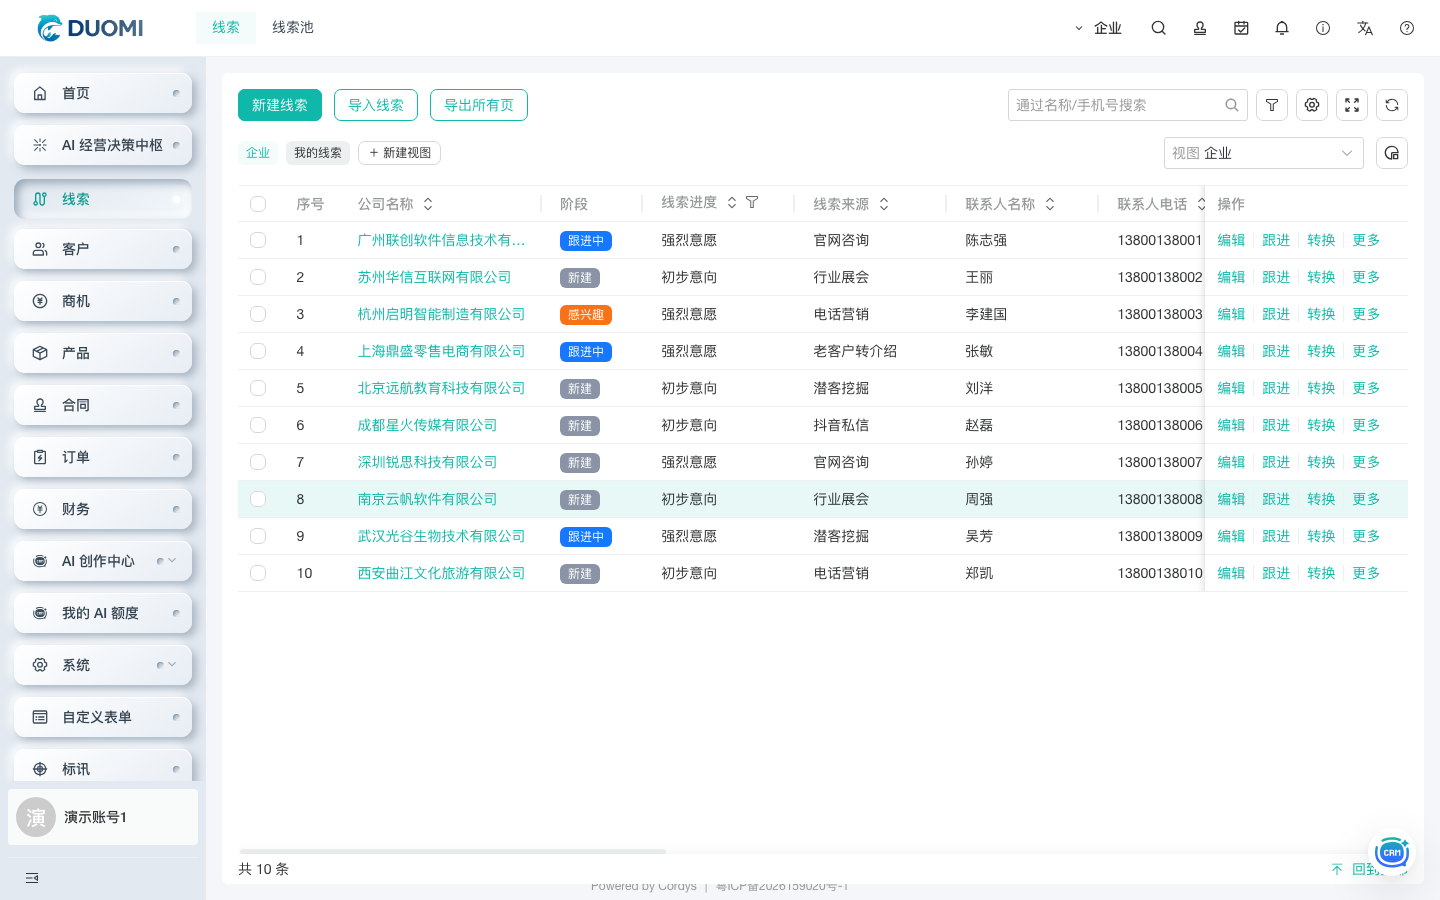Focus the 通过名称/手机号搜索 search field
1440x900 pixels.
[x=1128, y=105]
